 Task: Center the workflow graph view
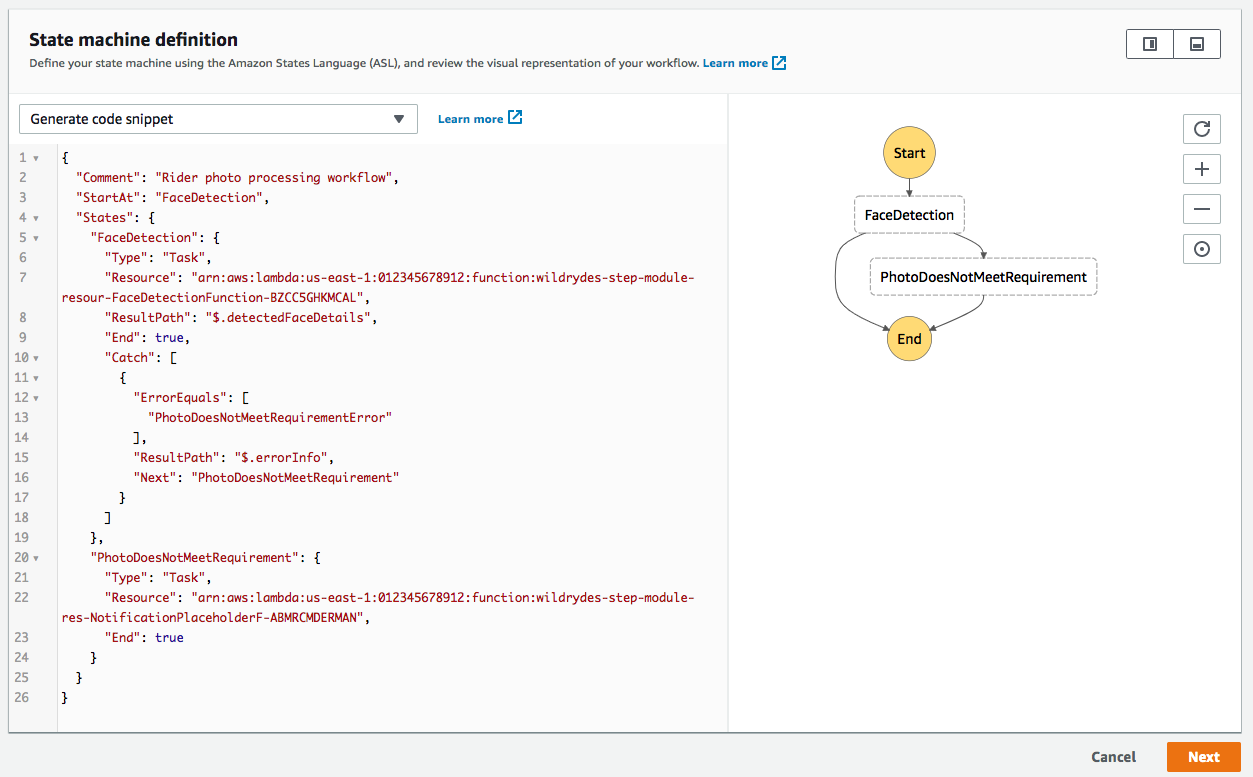tap(1201, 249)
